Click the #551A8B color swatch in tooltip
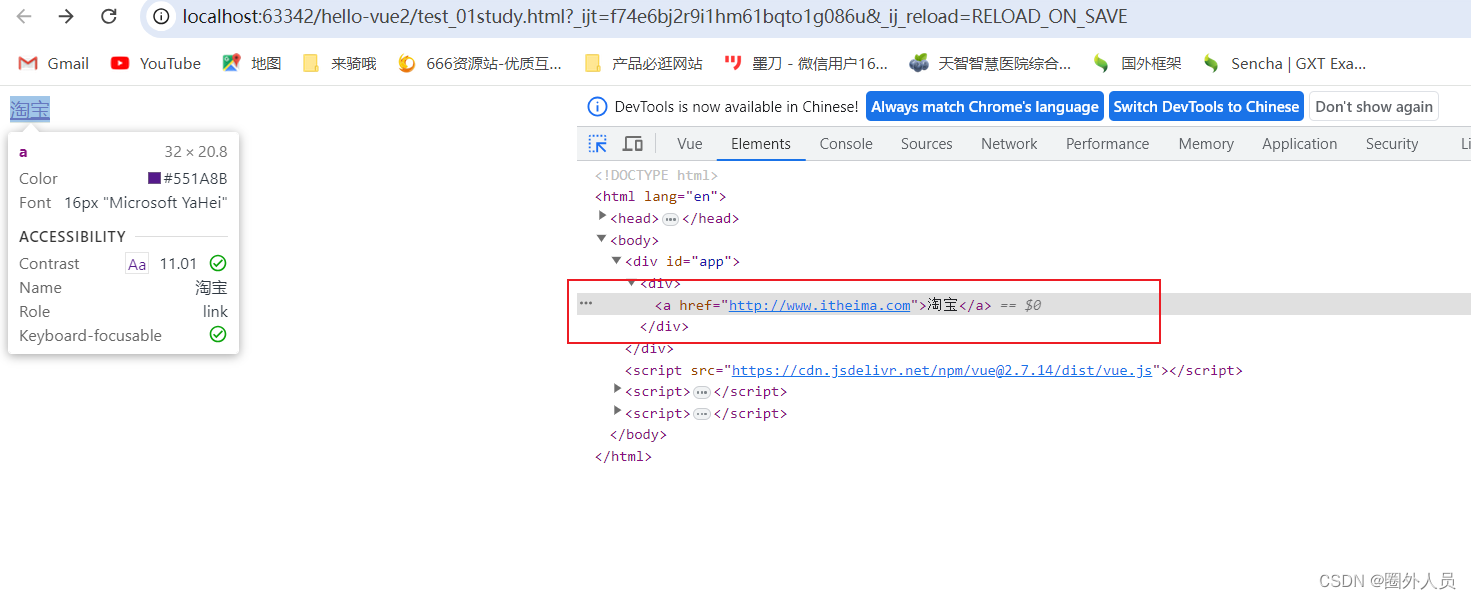The width and height of the screenshot is (1471, 599). pyautogui.click(x=154, y=178)
